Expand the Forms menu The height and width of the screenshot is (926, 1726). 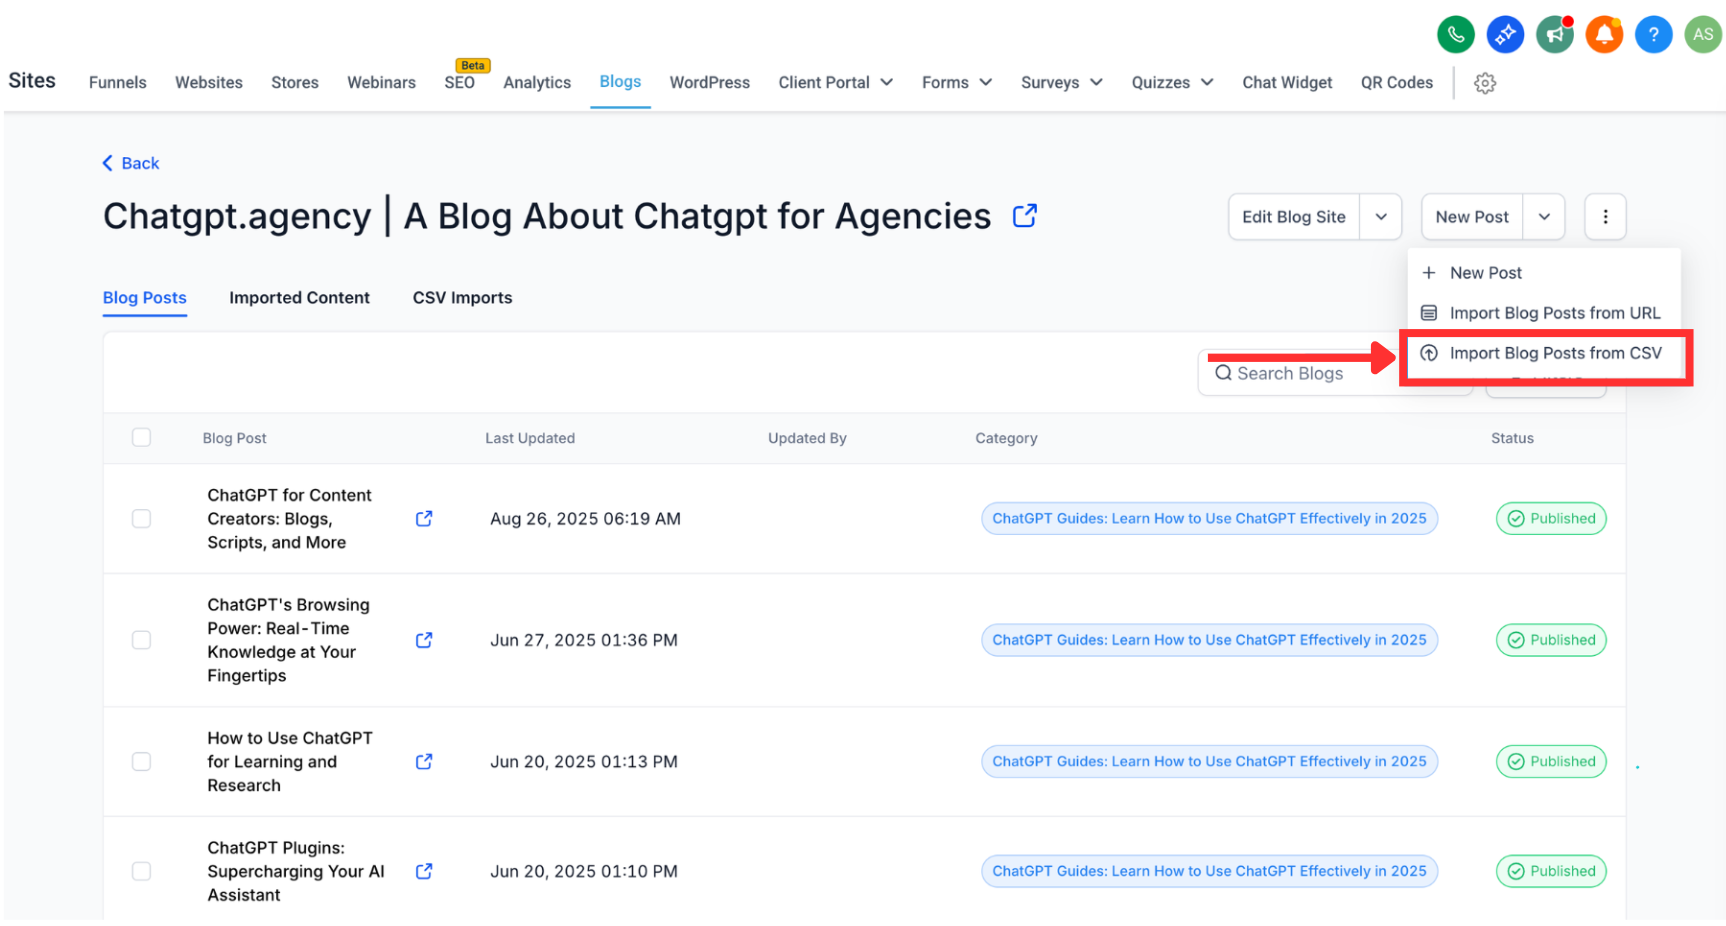tap(957, 83)
